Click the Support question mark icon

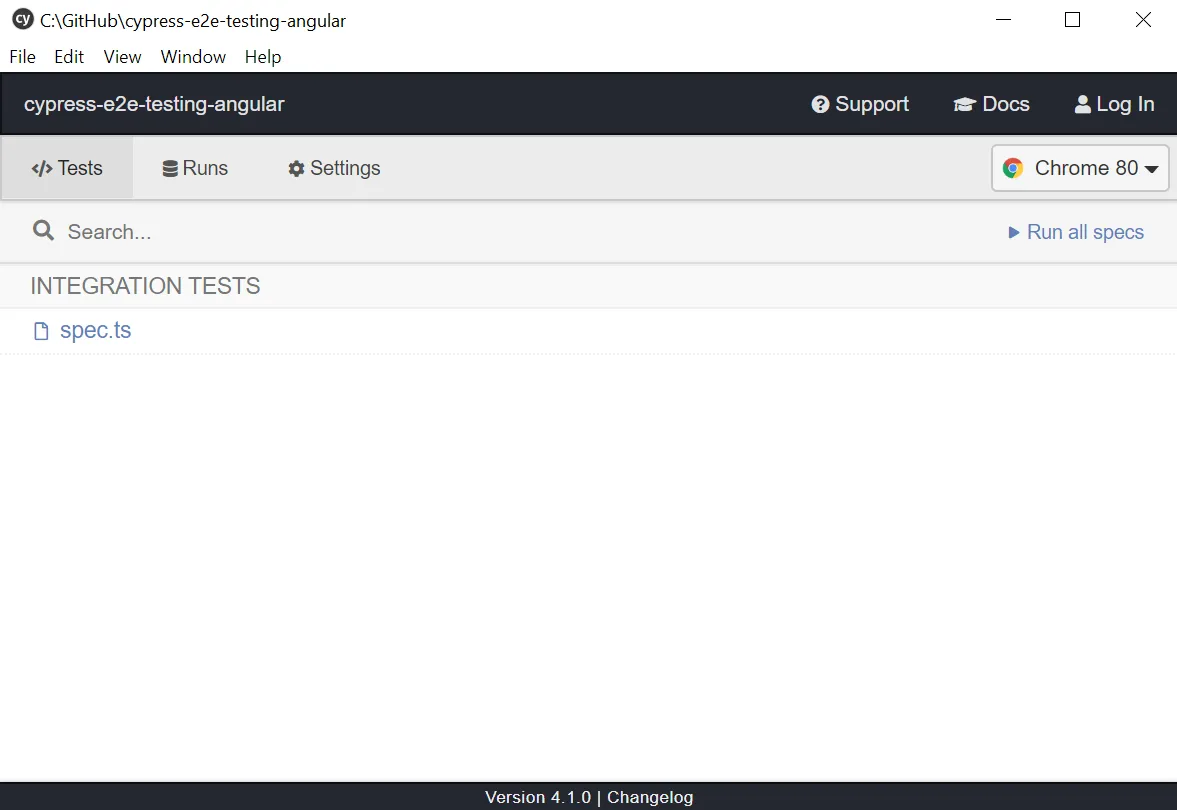820,105
